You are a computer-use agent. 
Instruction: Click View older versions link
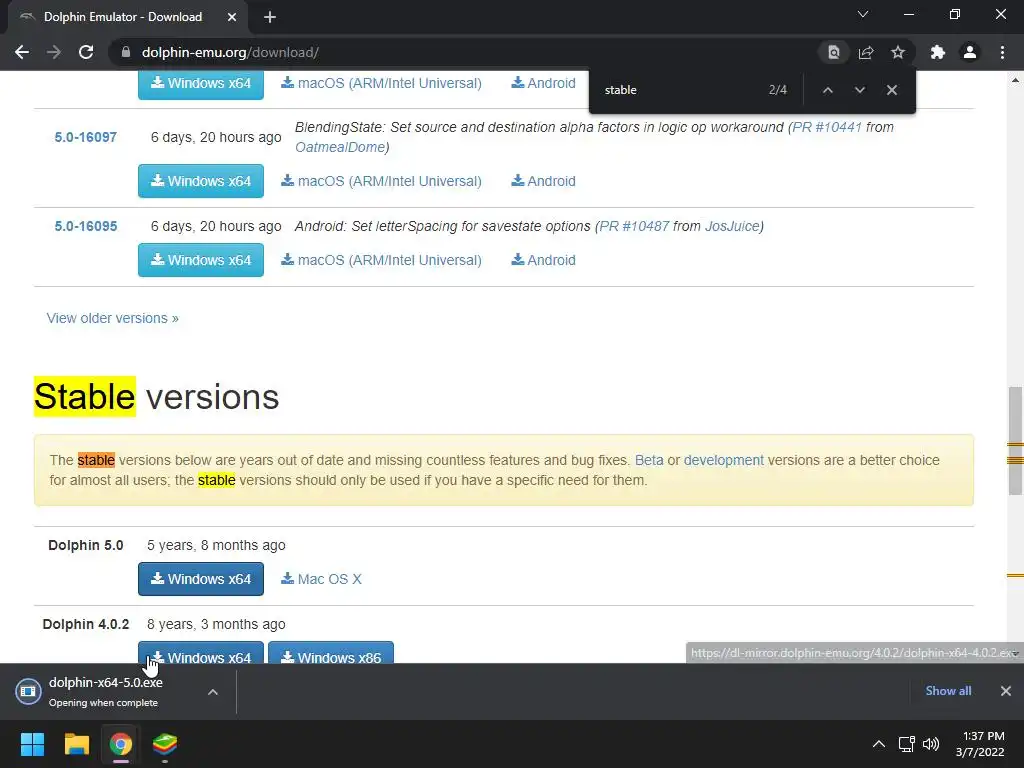(x=112, y=318)
